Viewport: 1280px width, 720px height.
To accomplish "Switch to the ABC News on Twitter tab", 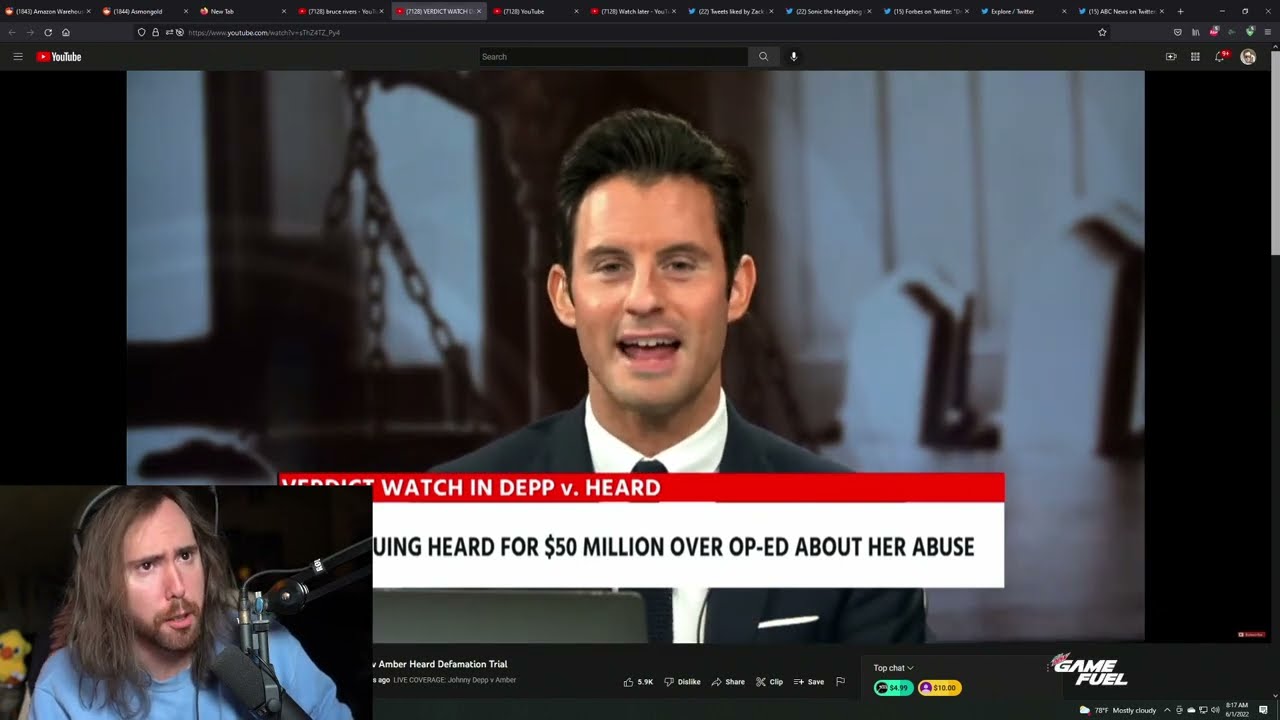I will pyautogui.click(x=1118, y=11).
